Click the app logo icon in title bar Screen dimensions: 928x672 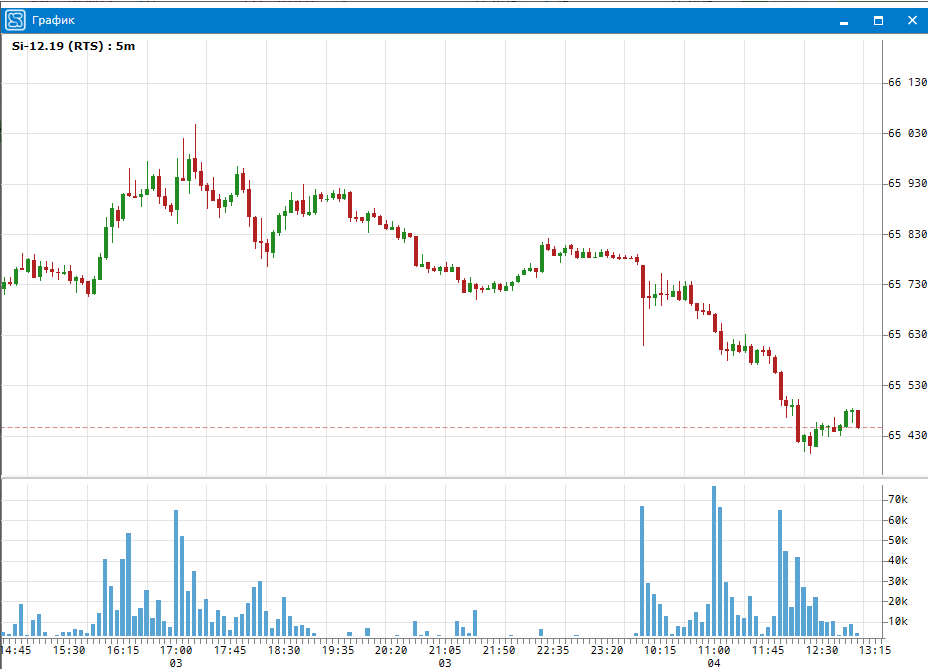pos(15,20)
